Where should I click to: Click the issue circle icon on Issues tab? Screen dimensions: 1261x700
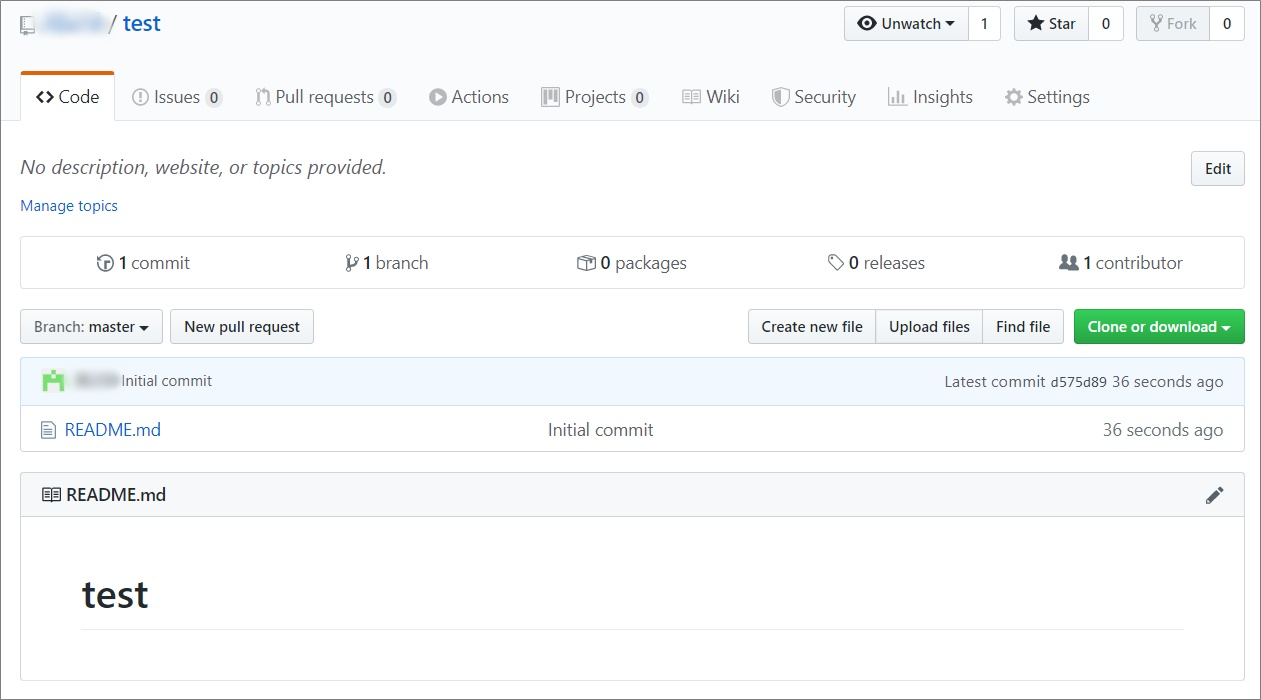(x=140, y=97)
